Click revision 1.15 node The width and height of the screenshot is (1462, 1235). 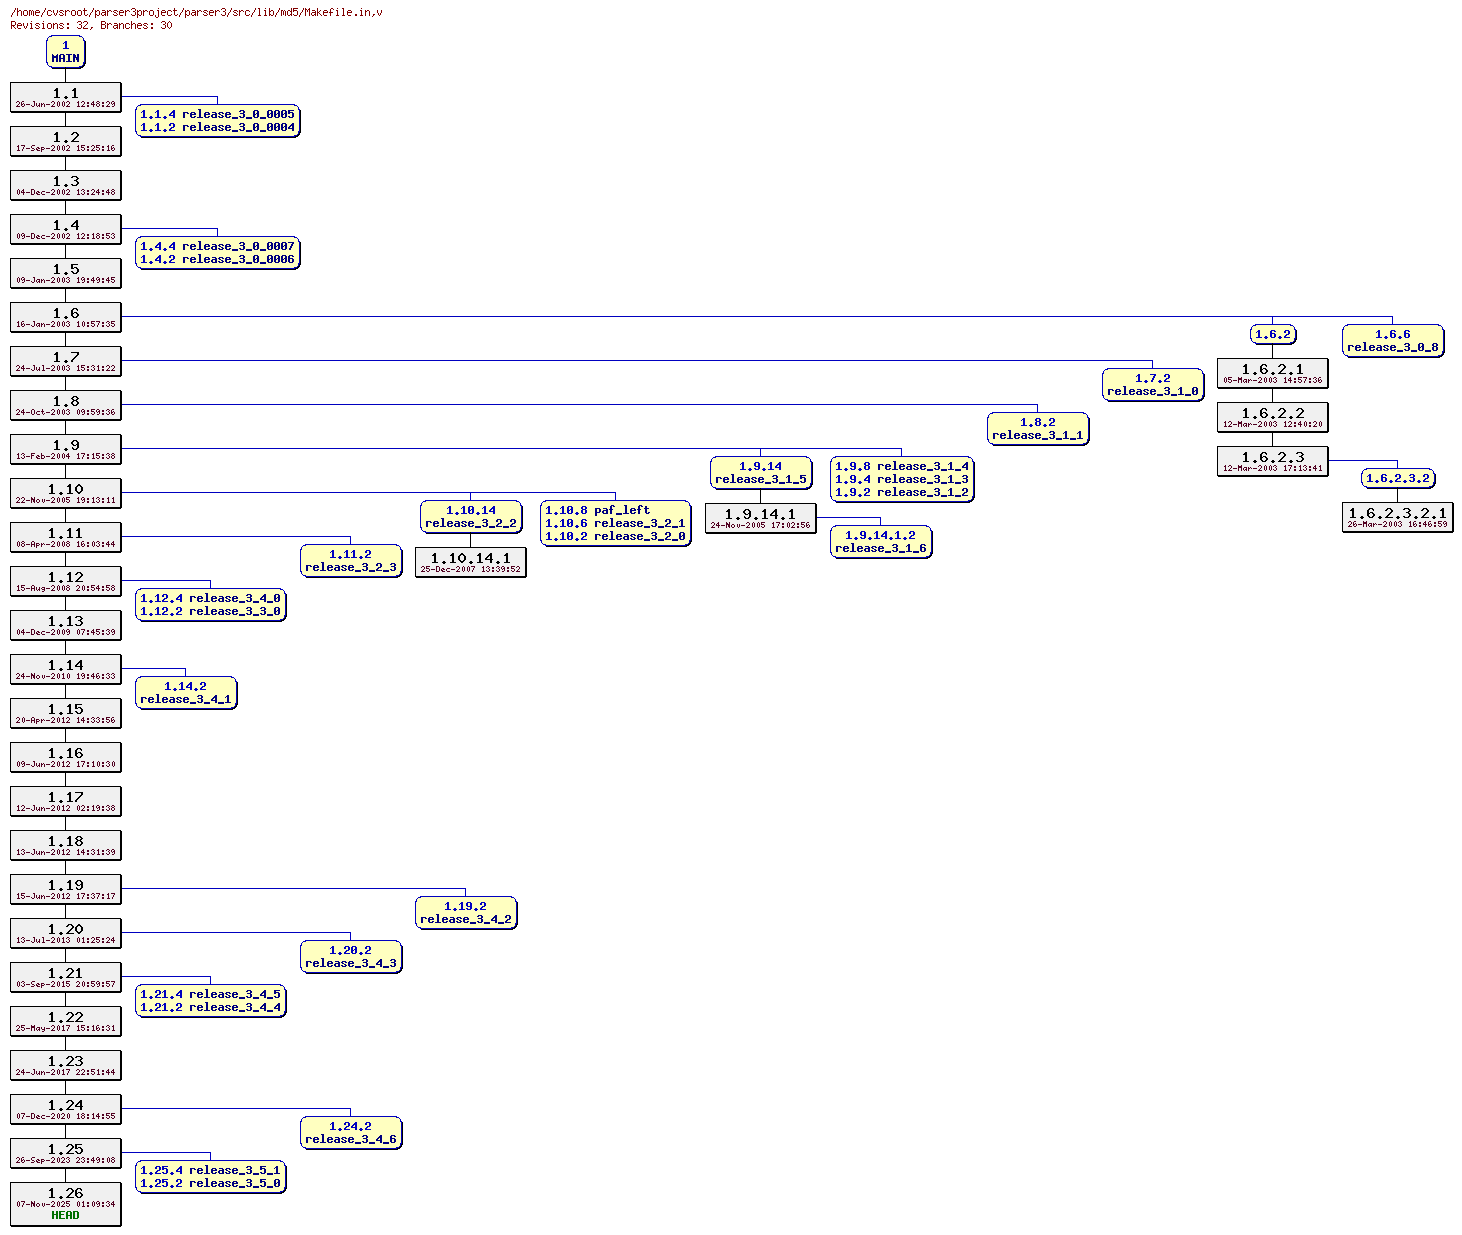point(66,713)
